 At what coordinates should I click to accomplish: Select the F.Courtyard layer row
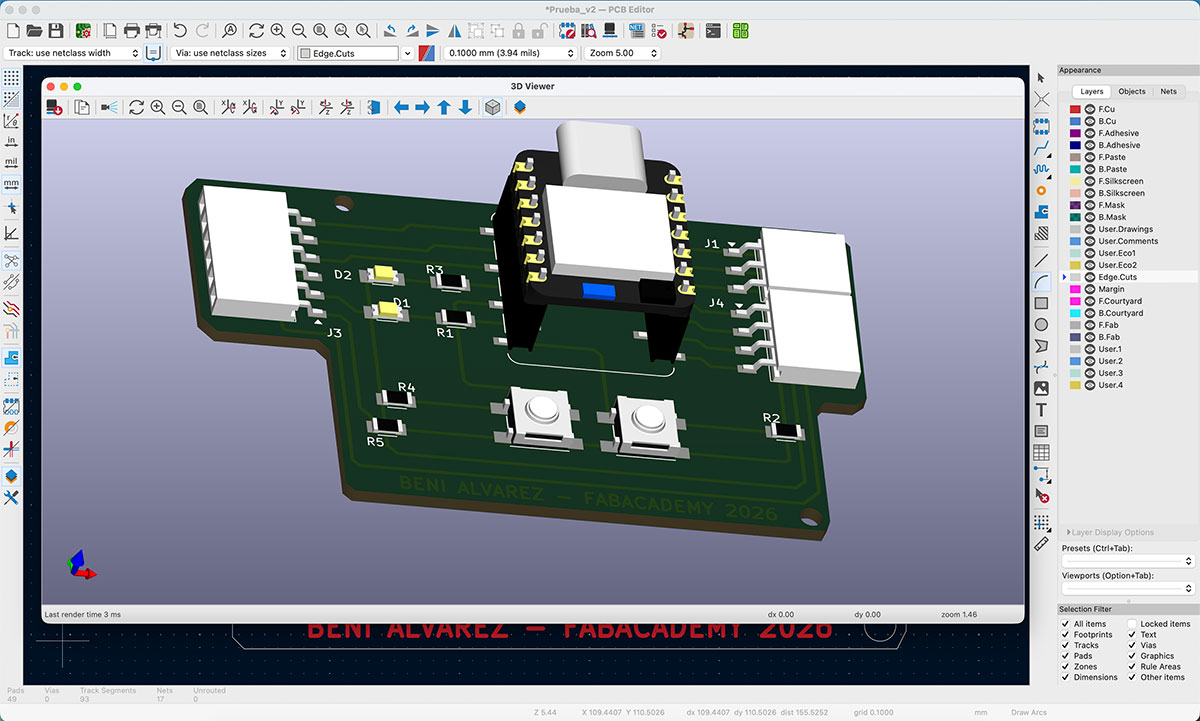pyautogui.click(x=1128, y=301)
